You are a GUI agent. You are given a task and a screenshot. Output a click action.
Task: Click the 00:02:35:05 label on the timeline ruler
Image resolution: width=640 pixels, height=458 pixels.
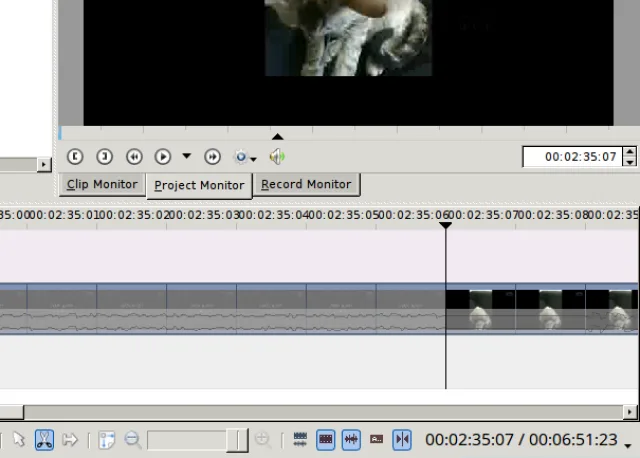pos(344,215)
